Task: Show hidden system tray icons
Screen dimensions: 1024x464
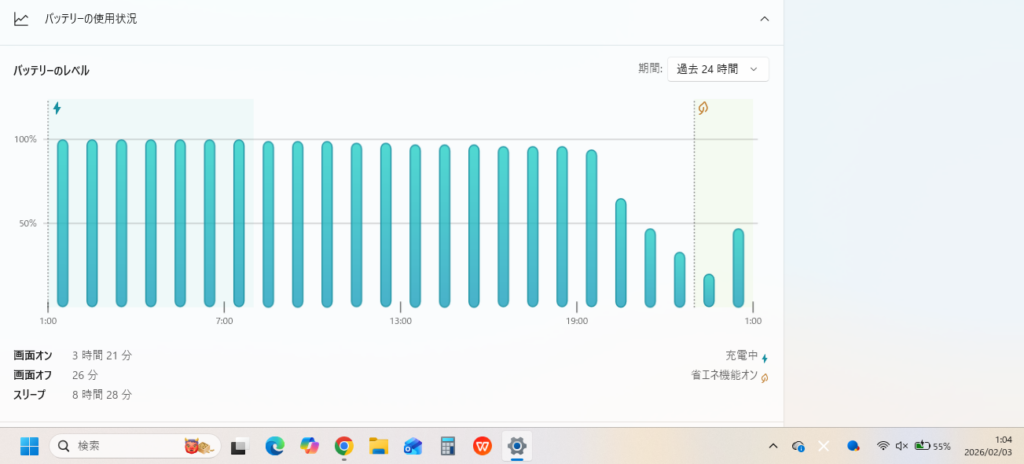Action: 772,446
